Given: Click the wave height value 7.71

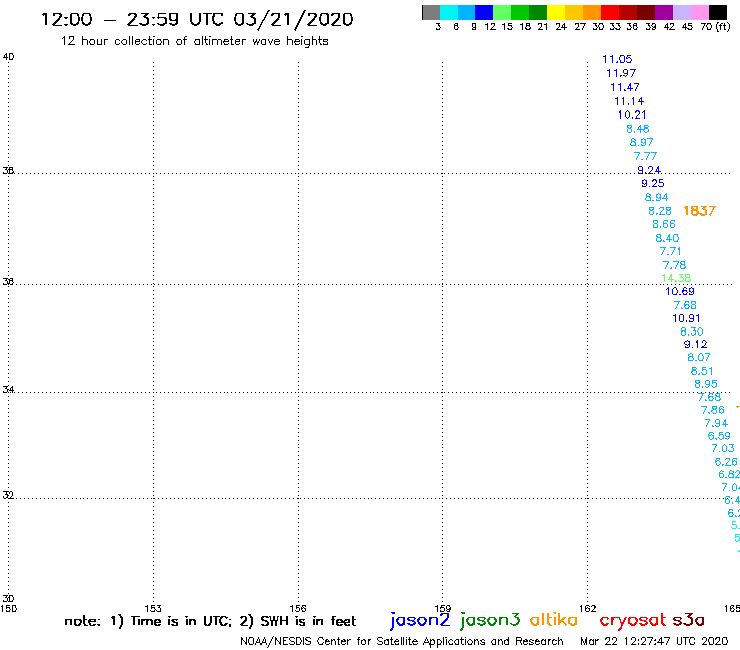Looking at the screenshot, I should (671, 251).
